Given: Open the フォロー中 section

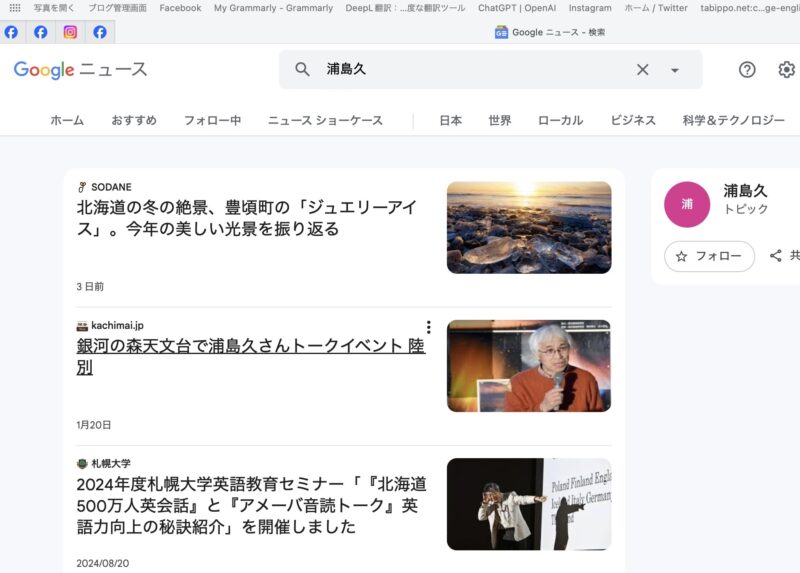Looking at the screenshot, I should pos(212,120).
